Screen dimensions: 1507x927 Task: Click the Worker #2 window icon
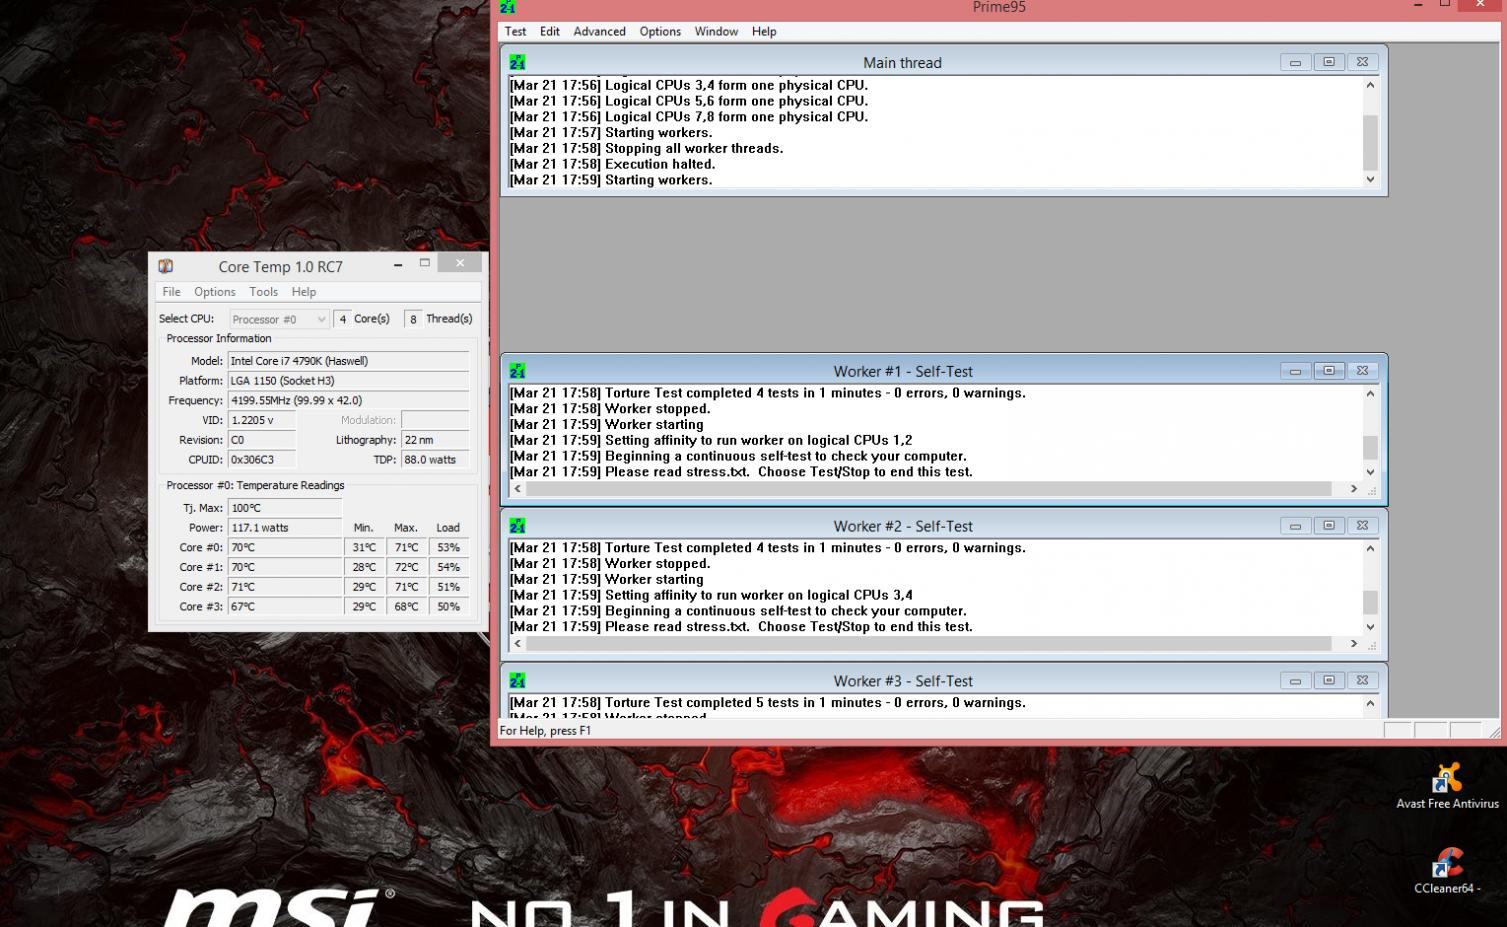[x=517, y=526]
